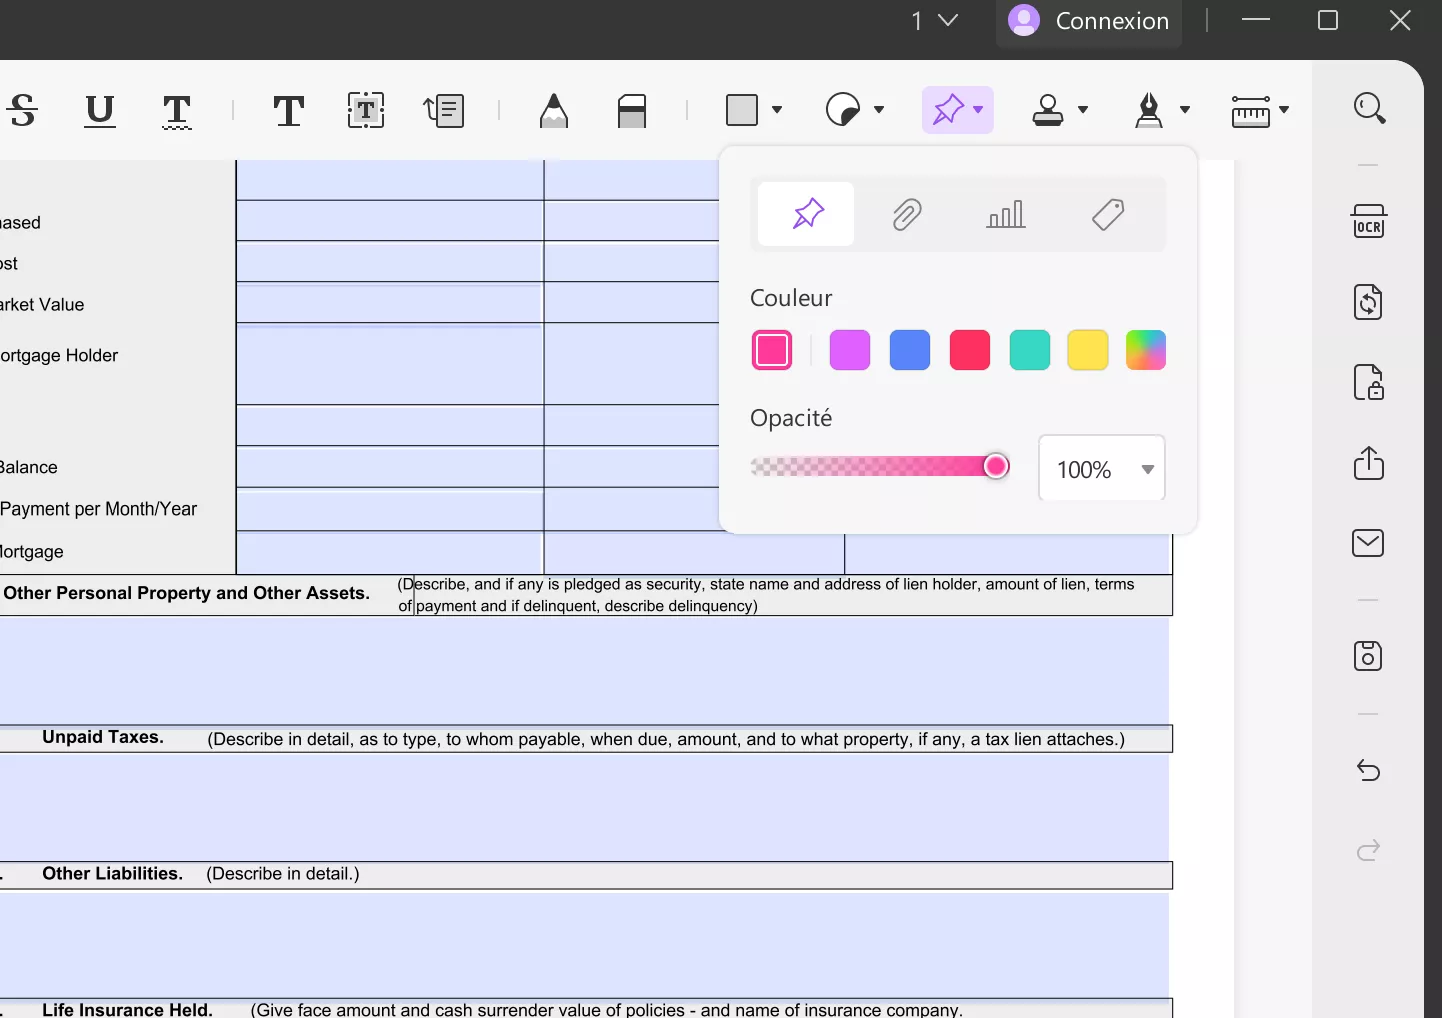Open the page number dropdown at the top

(933, 21)
